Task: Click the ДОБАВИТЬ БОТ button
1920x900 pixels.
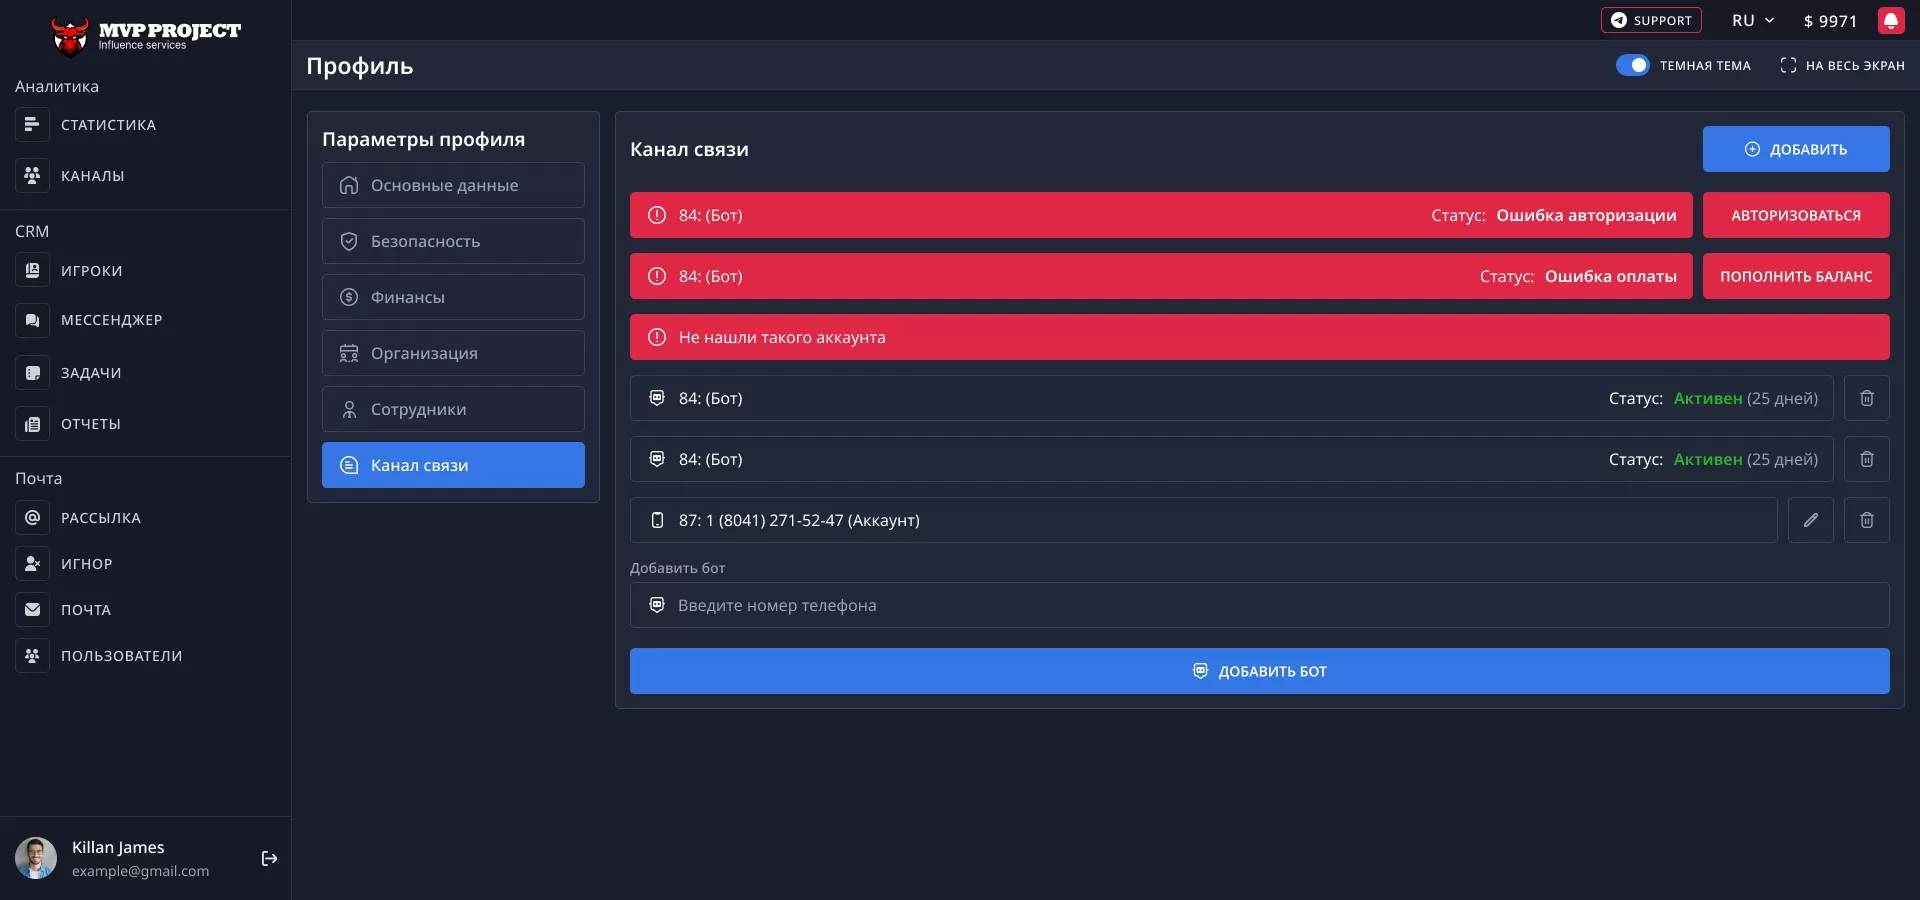Action: point(1259,671)
